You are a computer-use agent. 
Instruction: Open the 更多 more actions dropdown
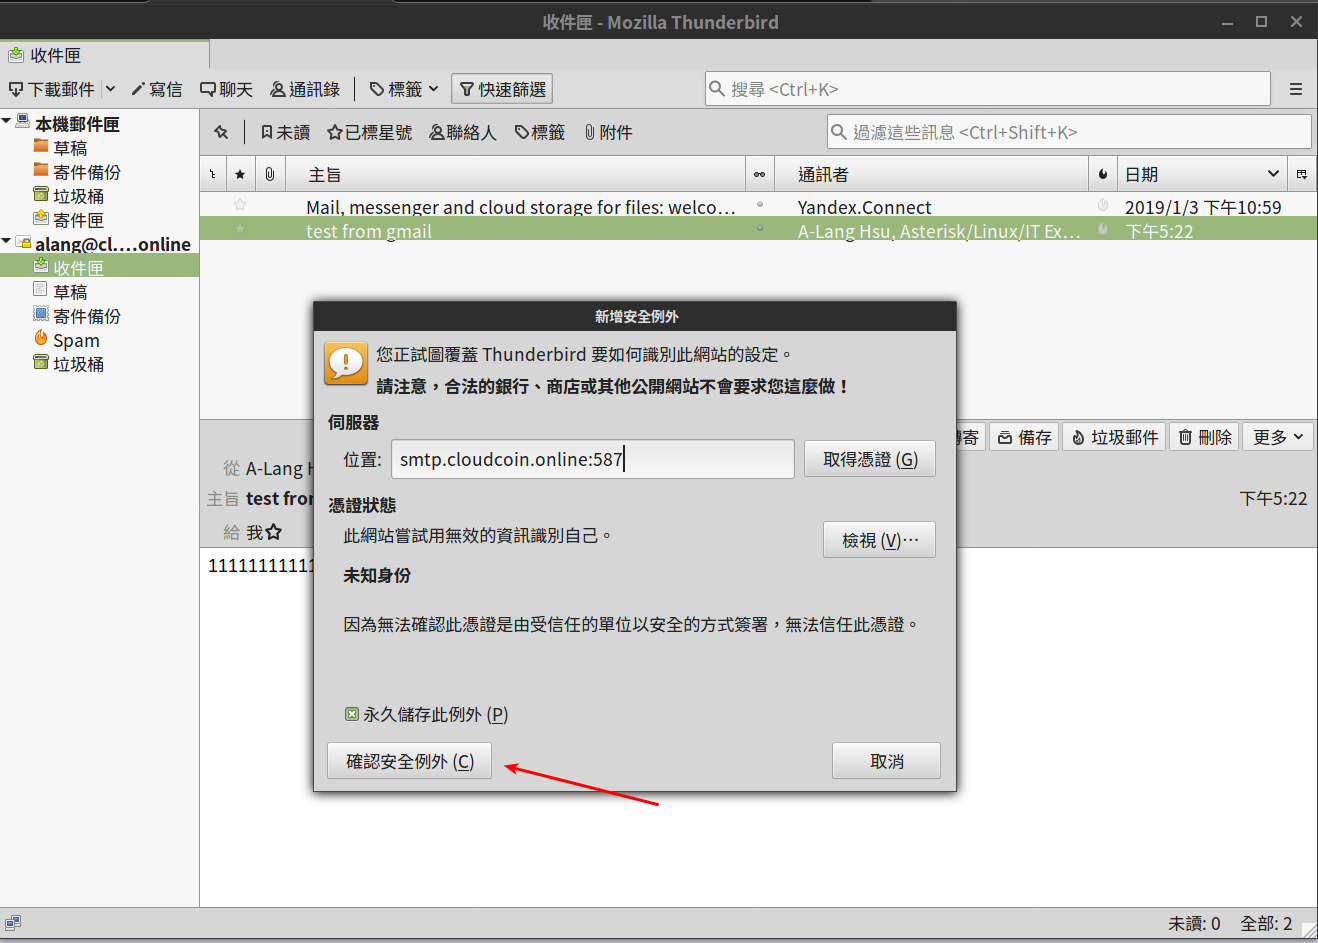tap(1278, 437)
